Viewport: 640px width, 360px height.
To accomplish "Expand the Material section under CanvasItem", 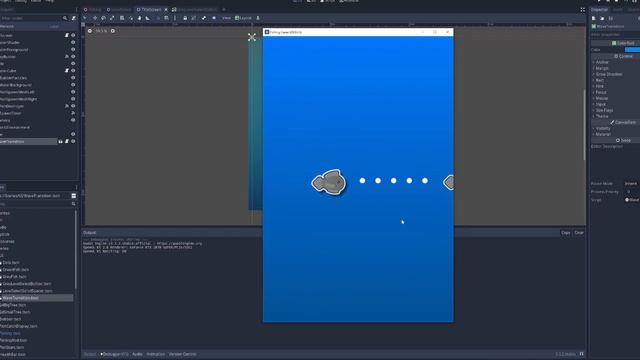I will click(602, 134).
